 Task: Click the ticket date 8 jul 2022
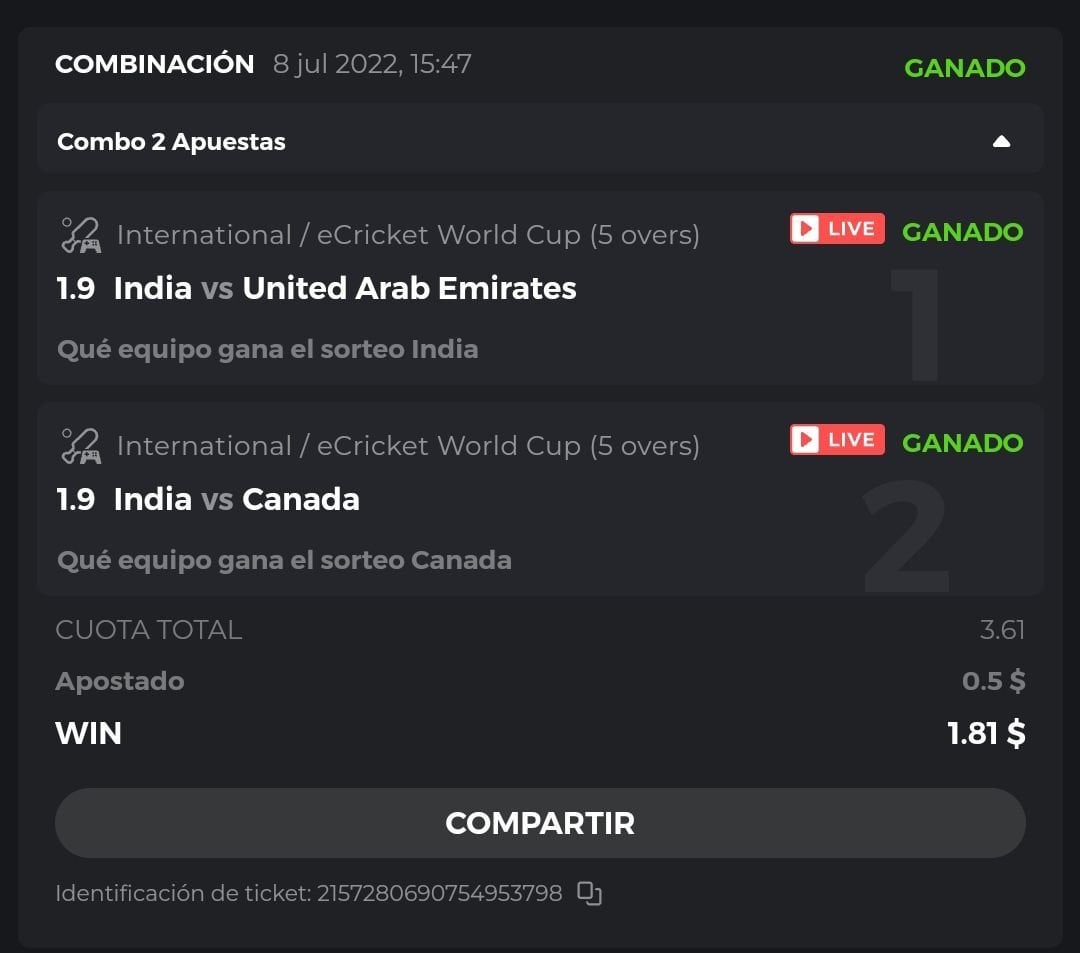pyautogui.click(x=372, y=64)
